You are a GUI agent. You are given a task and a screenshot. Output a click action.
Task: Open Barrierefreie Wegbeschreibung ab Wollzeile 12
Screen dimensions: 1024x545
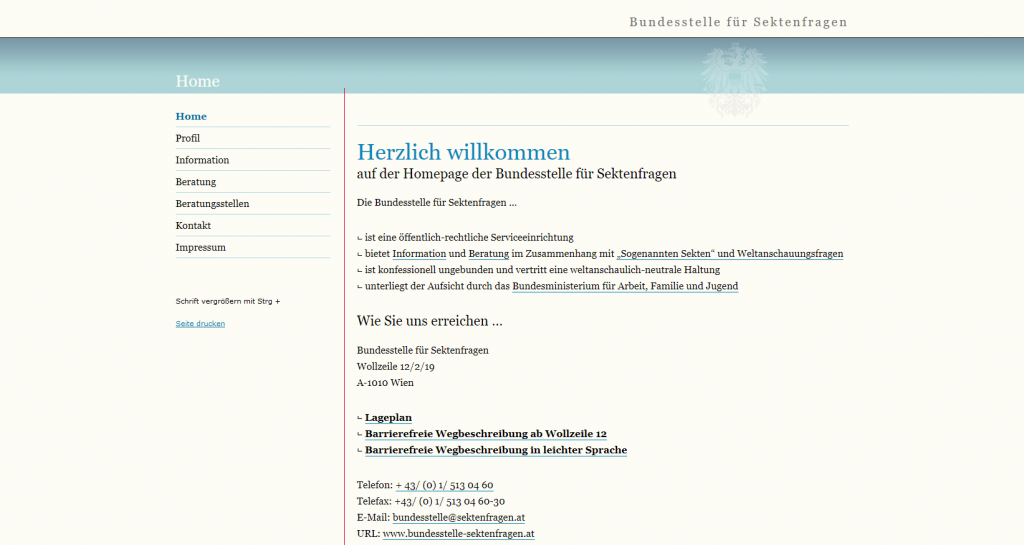[485, 434]
